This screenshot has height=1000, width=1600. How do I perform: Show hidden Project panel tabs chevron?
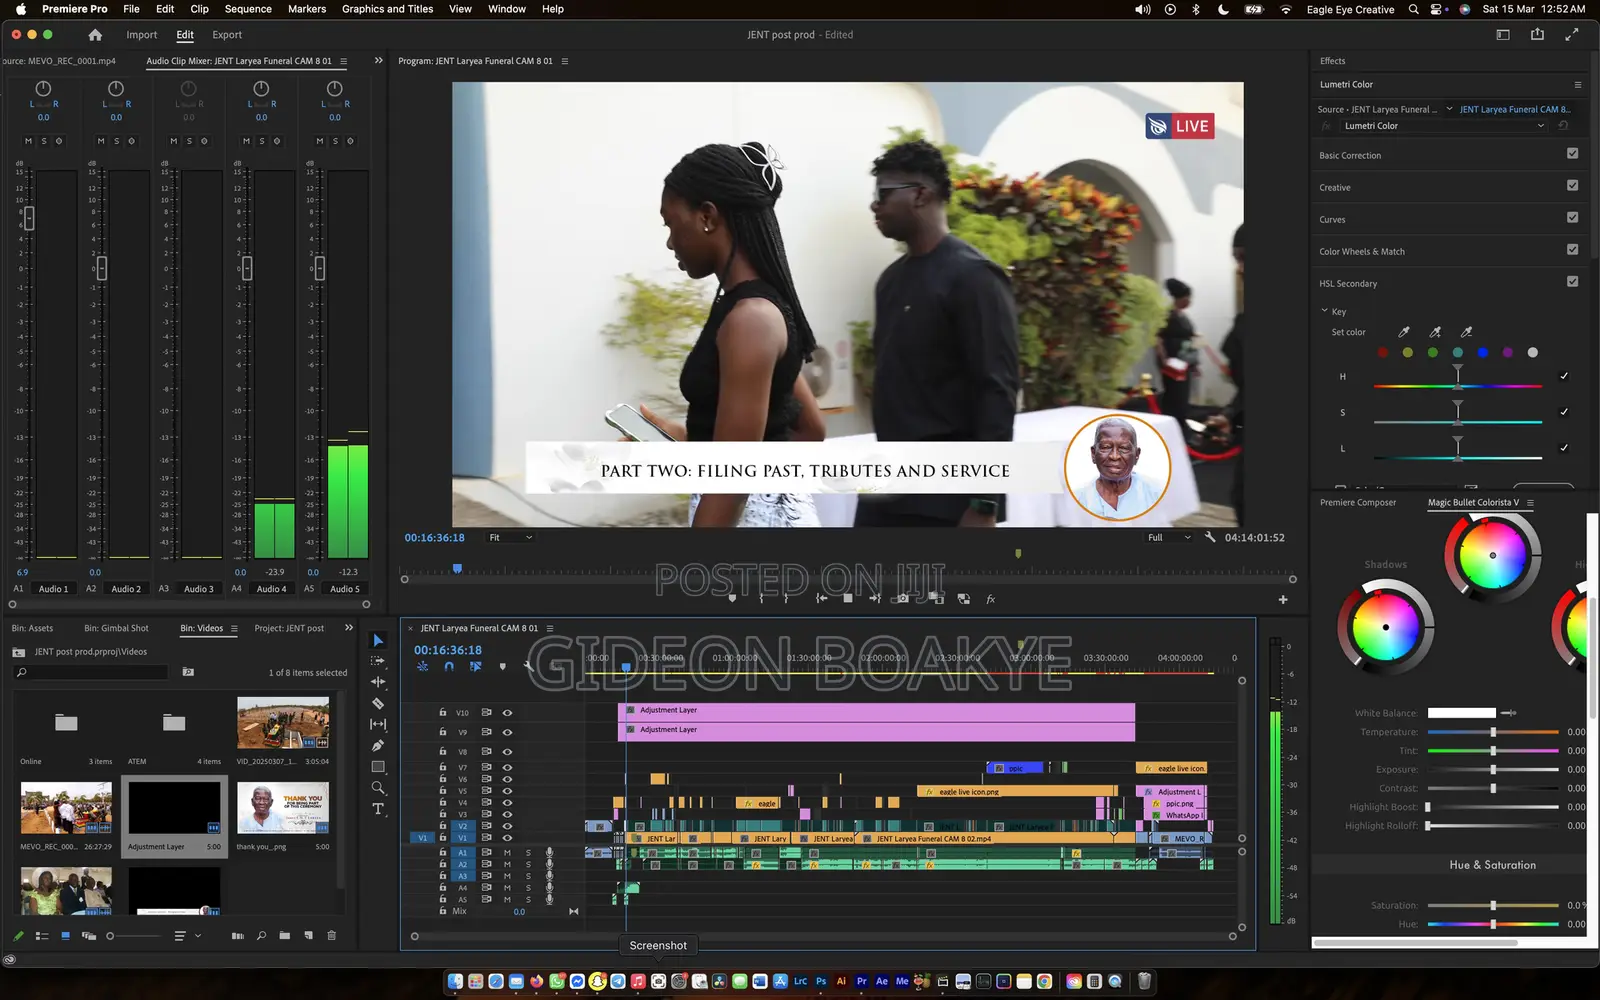tap(349, 628)
